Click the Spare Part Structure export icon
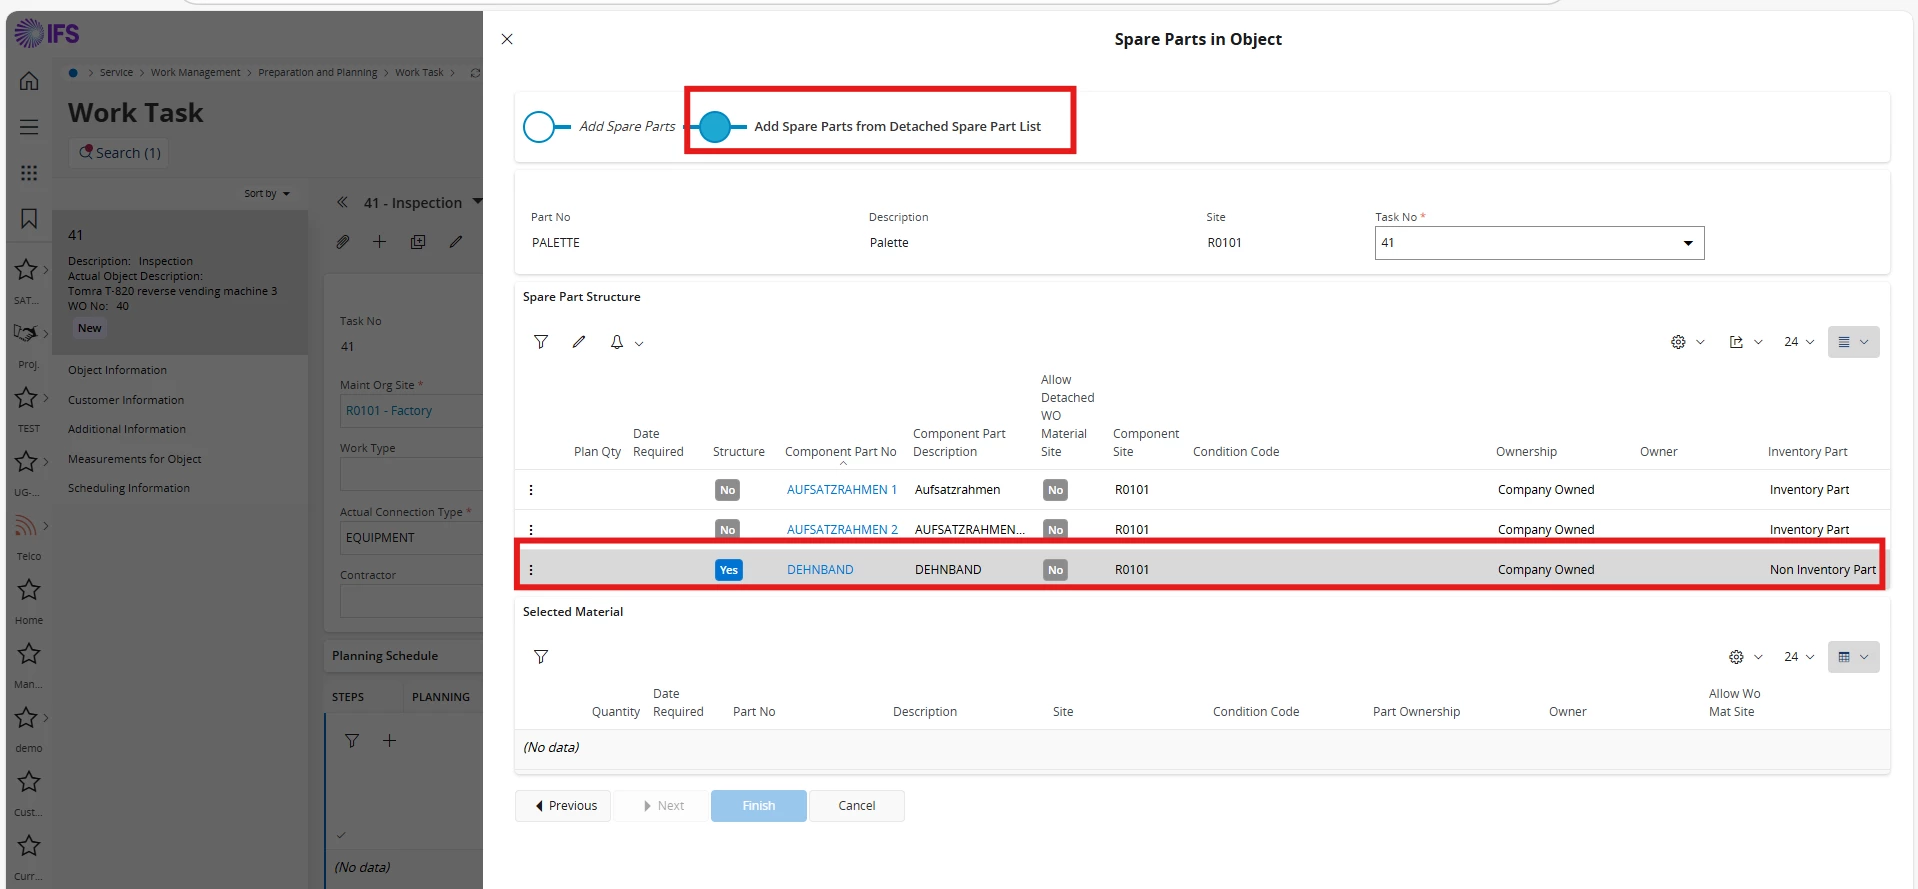Viewport: 1918px width, 889px height. coord(1736,342)
